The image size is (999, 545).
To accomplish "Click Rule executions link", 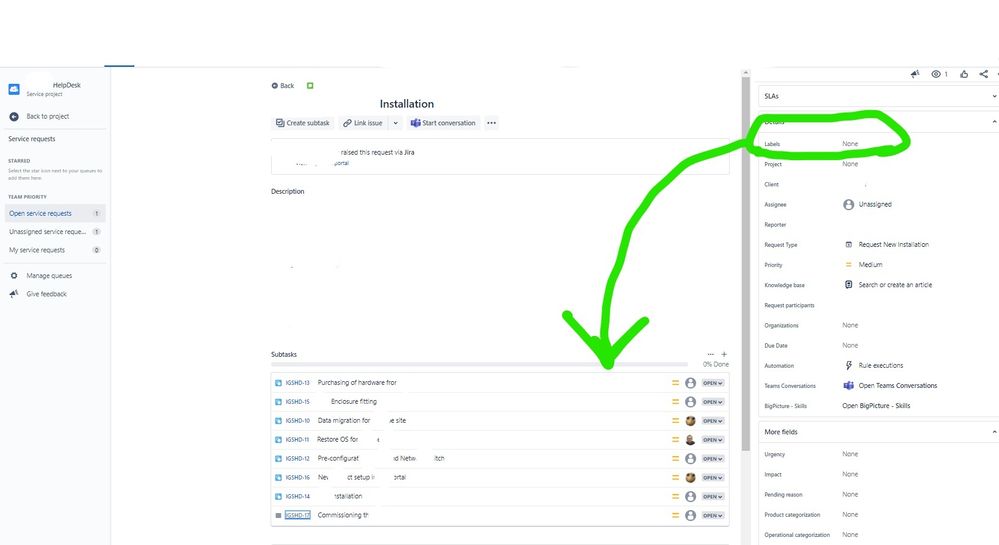I will (880, 366).
